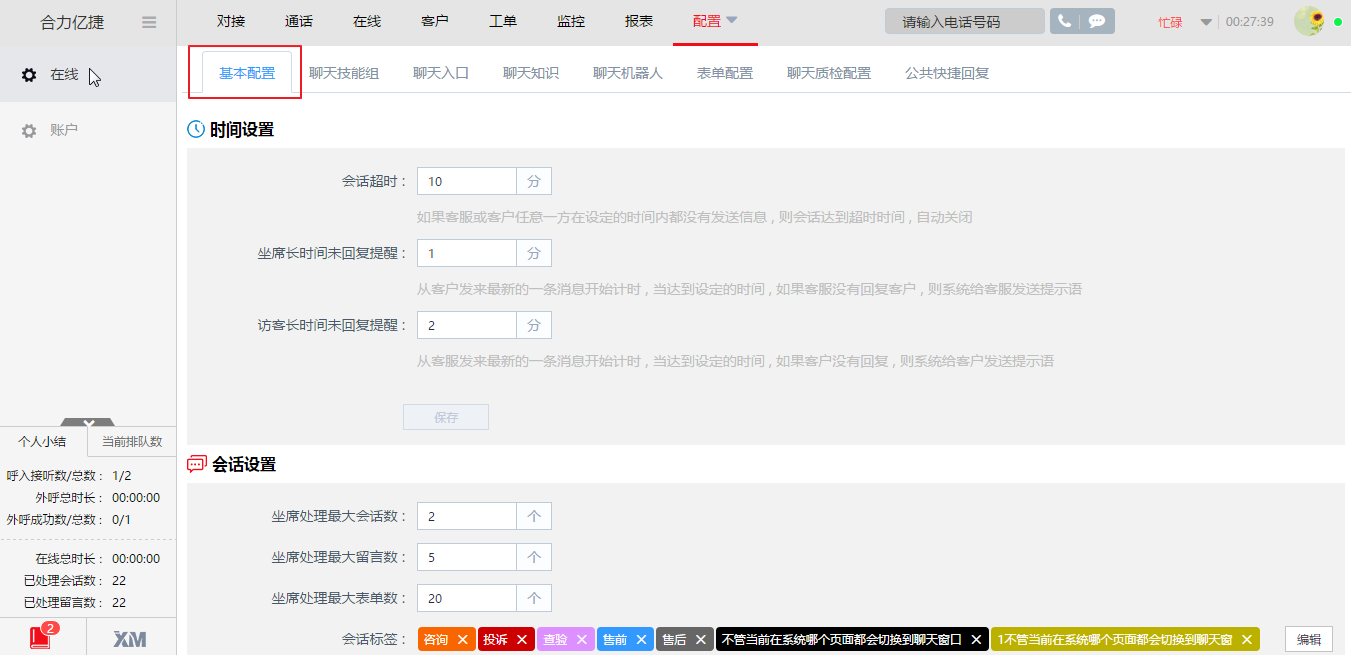Collapse the 个人小结 panel arrow
The height and width of the screenshot is (655, 1351).
click(88, 423)
